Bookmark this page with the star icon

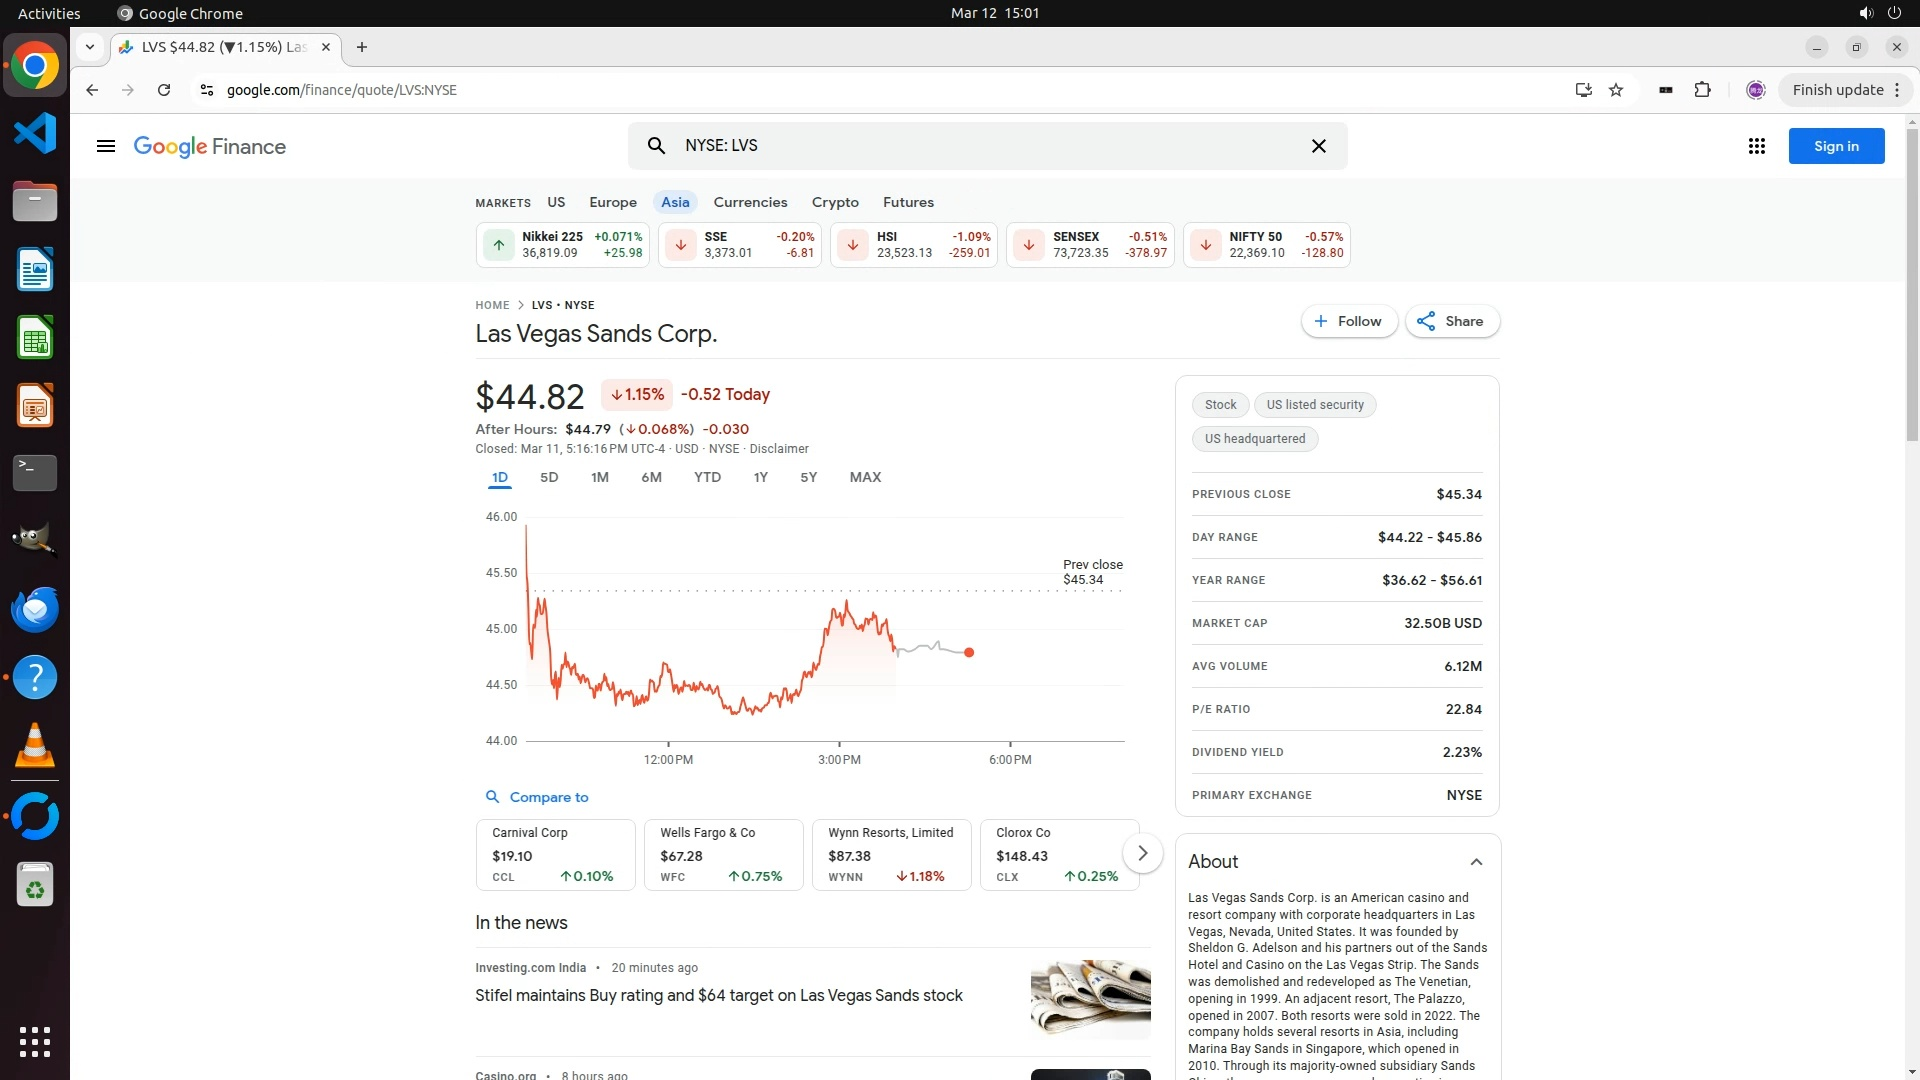(1616, 90)
